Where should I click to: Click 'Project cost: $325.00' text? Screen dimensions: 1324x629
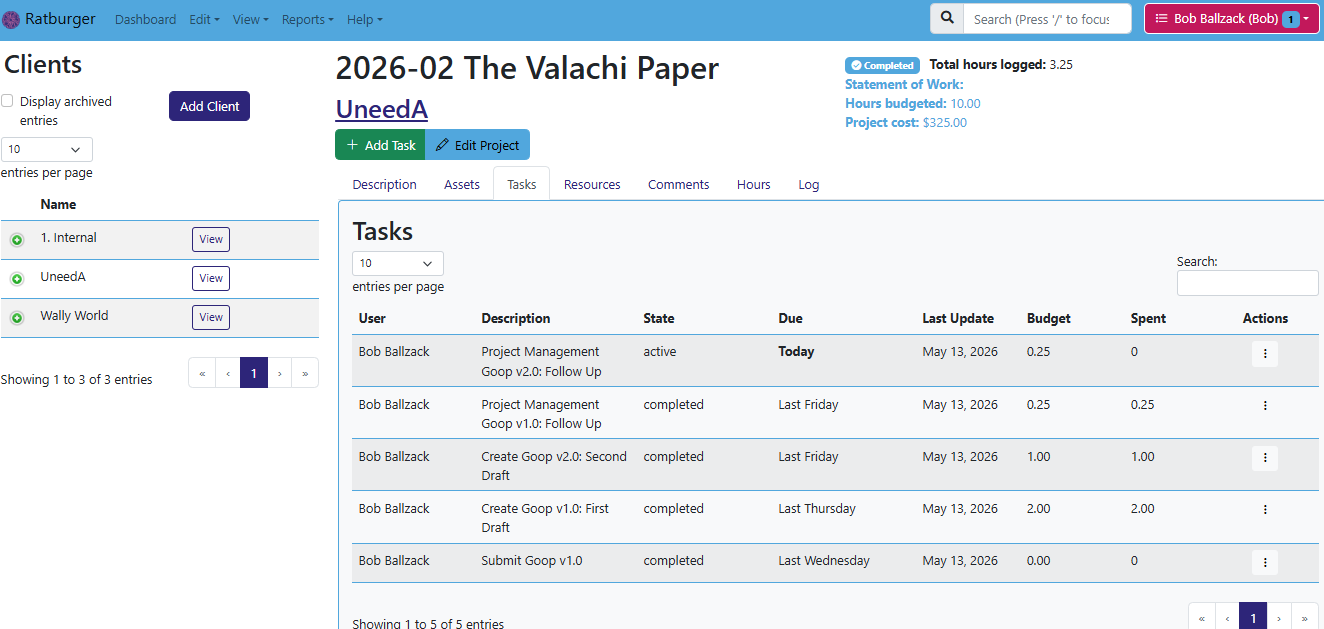906,123
